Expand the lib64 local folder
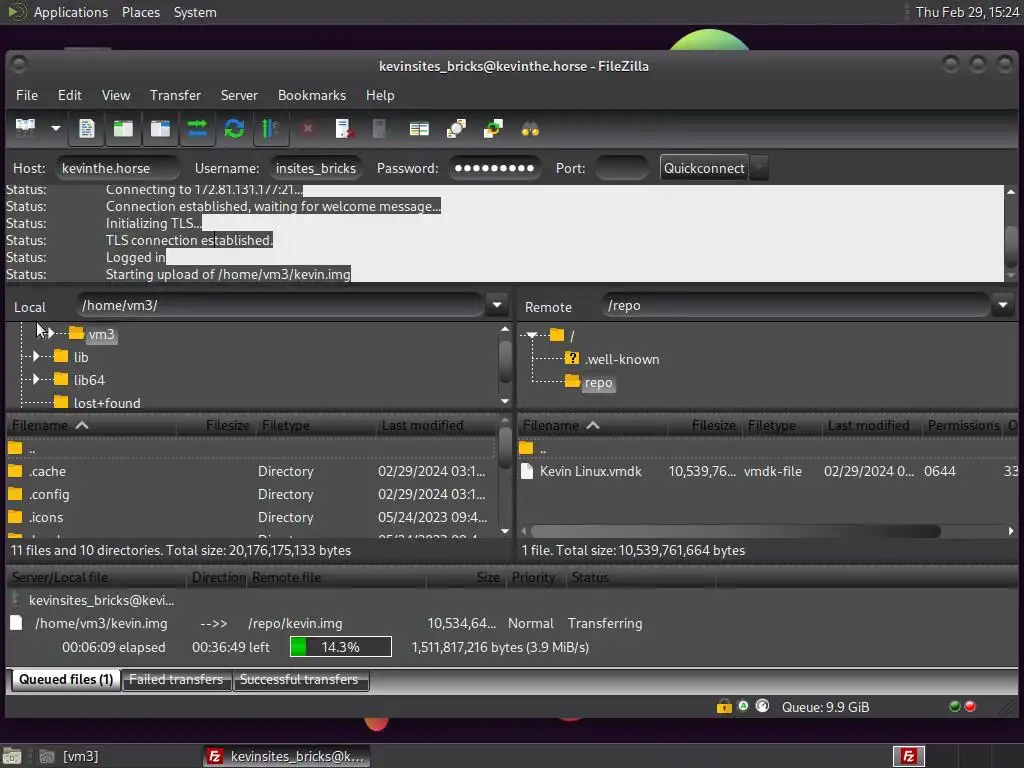Screen dimensions: 1024x768 click(36, 379)
